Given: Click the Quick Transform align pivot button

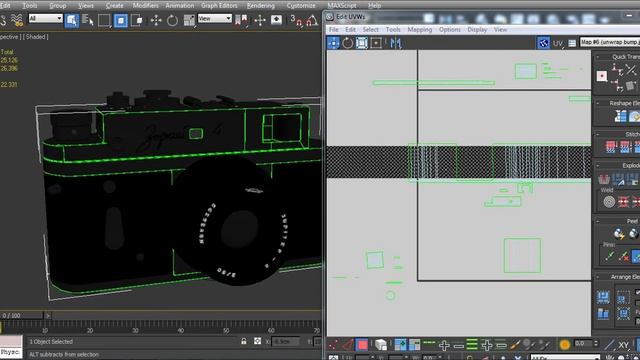Looking at the screenshot, I should tap(602, 76).
